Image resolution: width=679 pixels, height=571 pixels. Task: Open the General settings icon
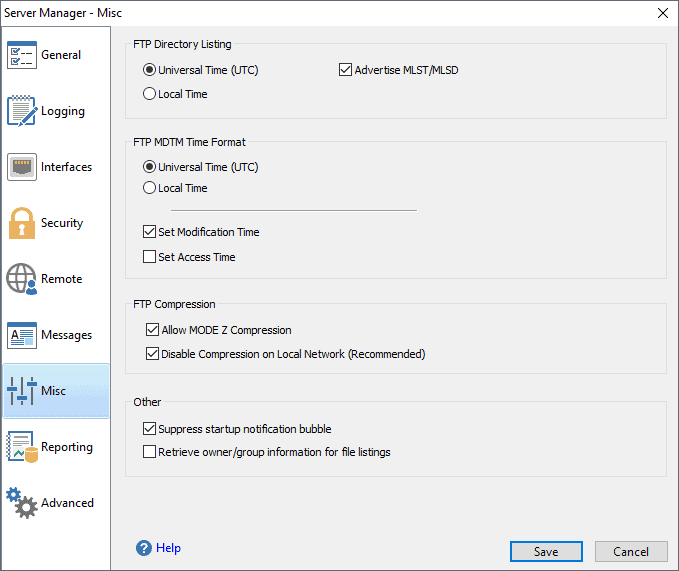coord(22,55)
